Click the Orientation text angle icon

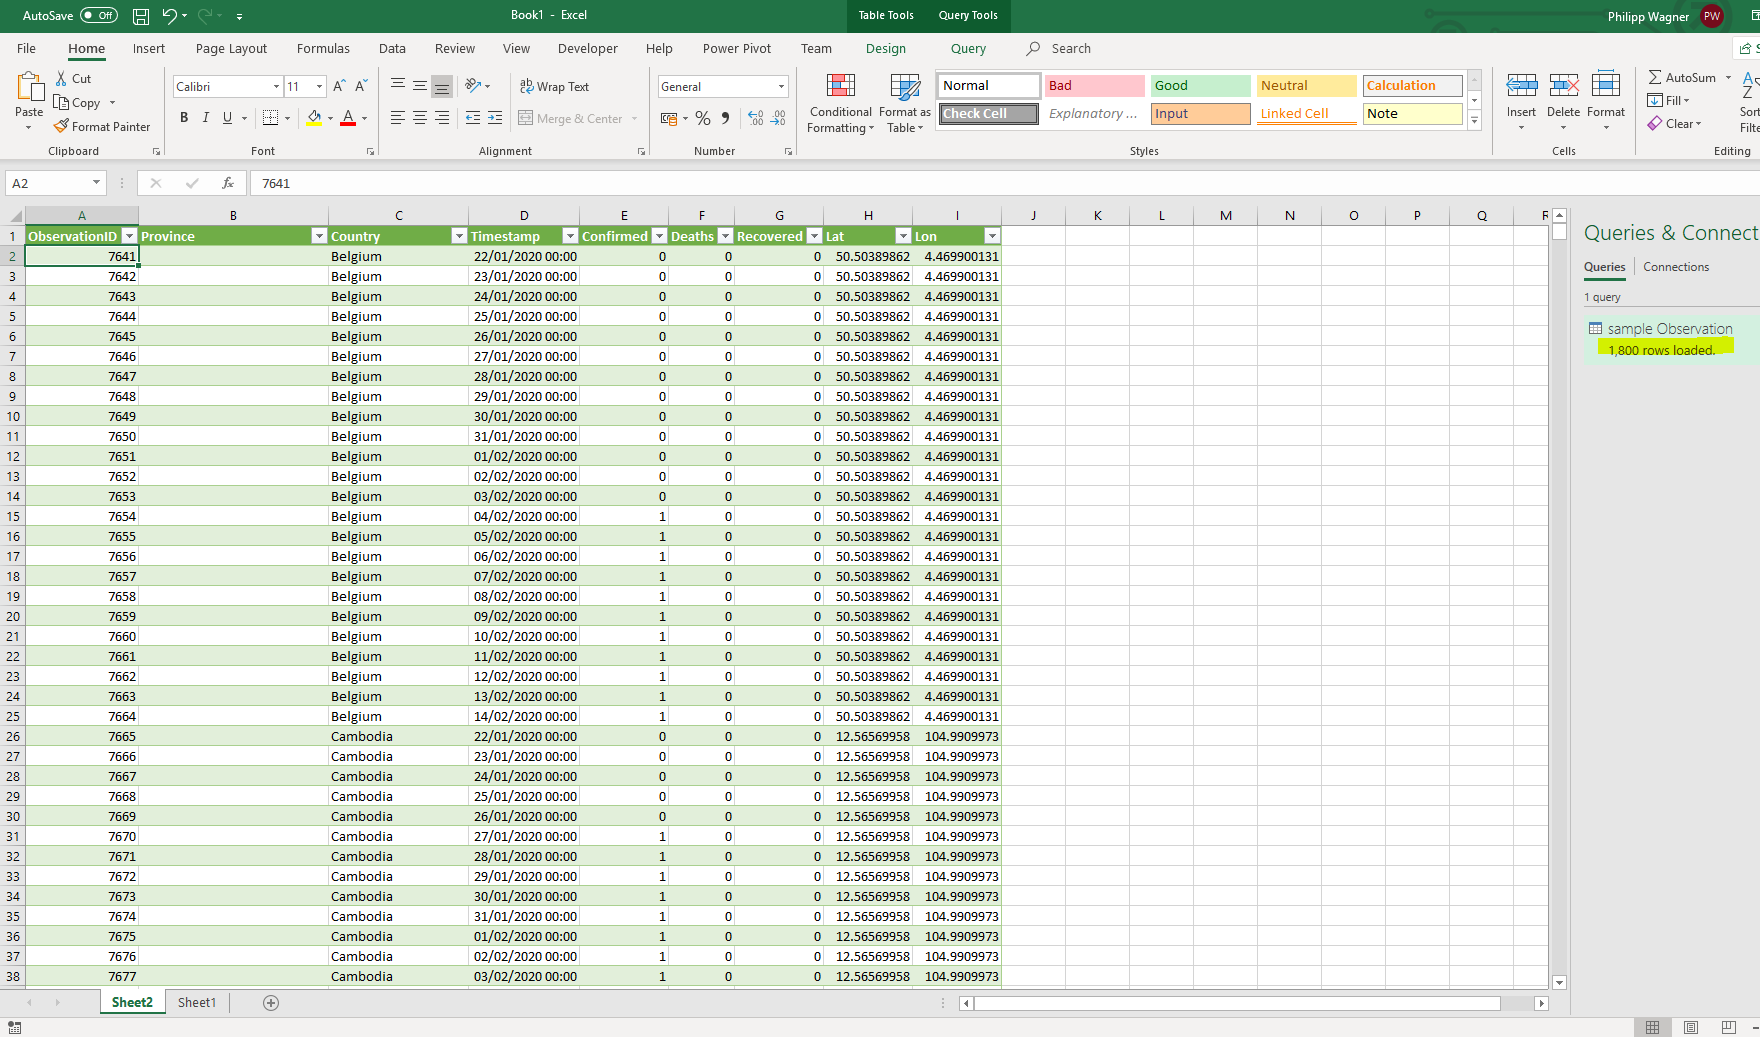tap(473, 86)
